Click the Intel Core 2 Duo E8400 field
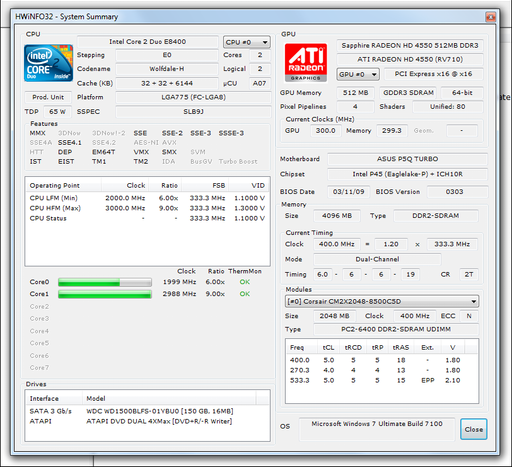 tap(148, 42)
